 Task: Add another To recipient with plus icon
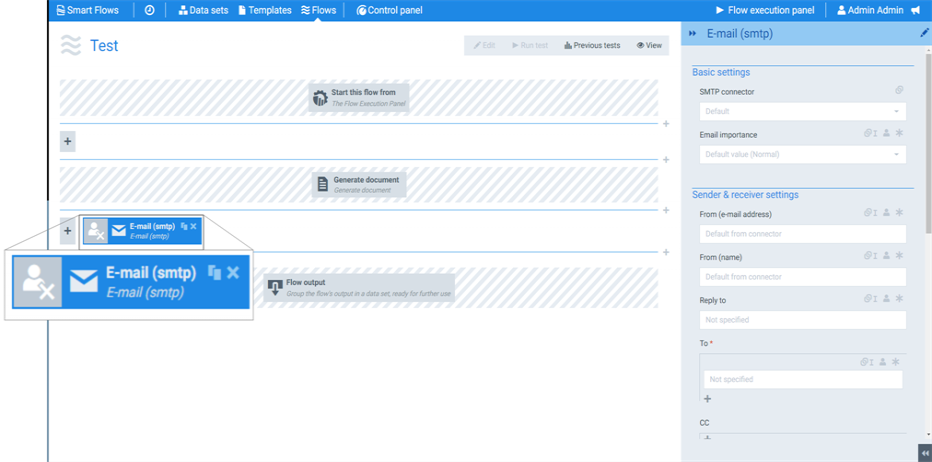pyautogui.click(x=707, y=399)
